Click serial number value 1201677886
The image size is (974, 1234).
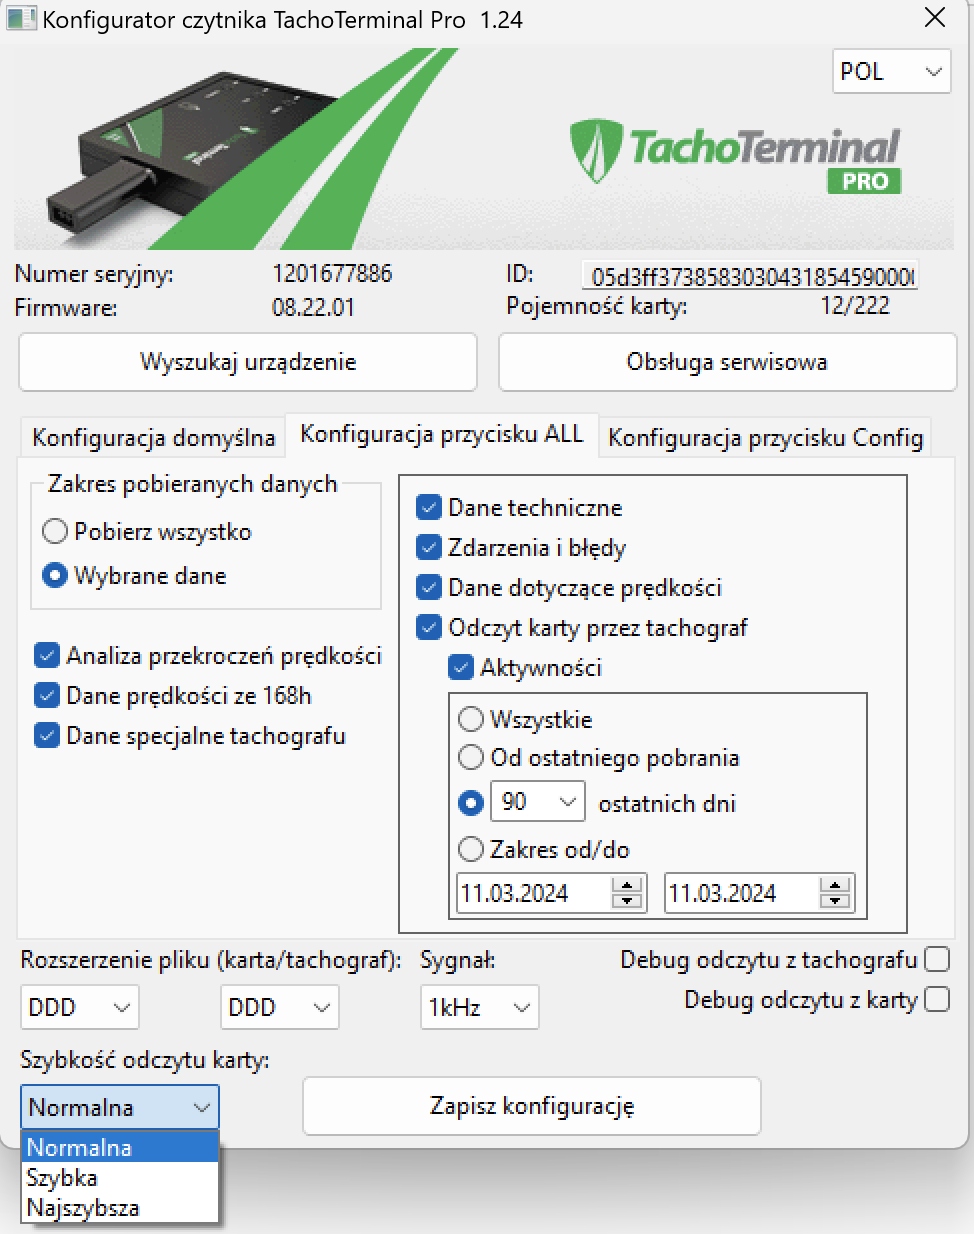click(332, 274)
